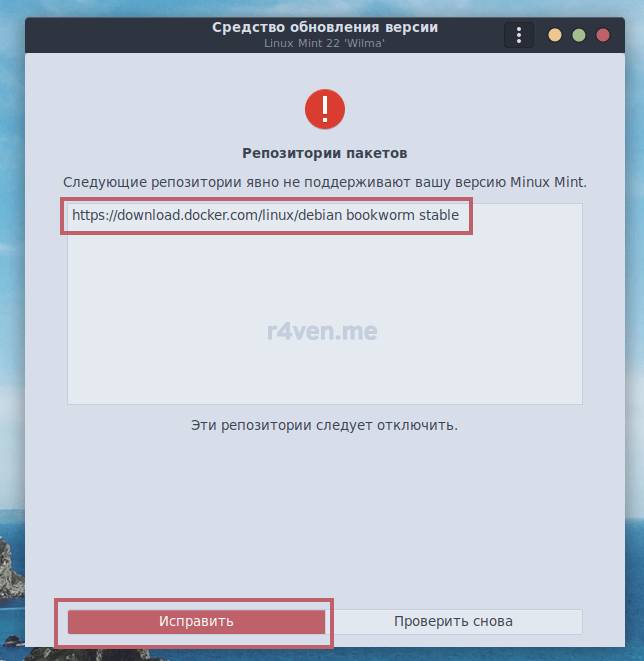Click Проверить снова to recheck
This screenshot has height=661, width=644.
[453, 621]
